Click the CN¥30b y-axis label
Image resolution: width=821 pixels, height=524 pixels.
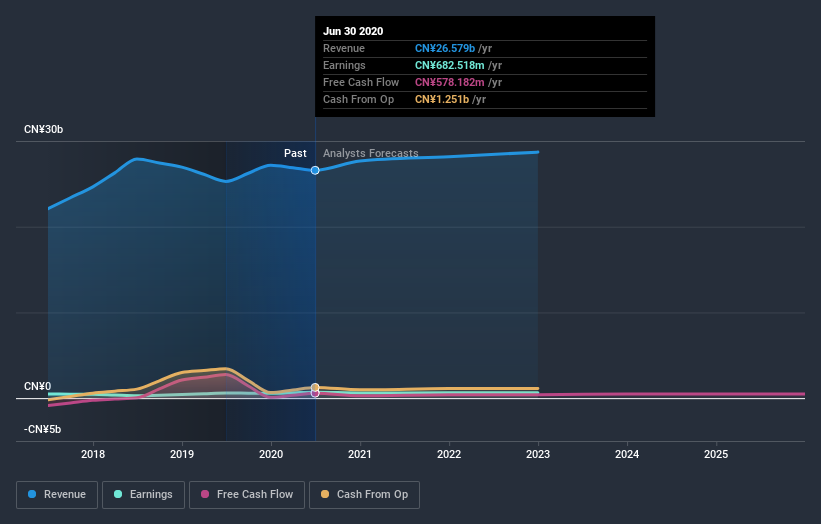[x=43, y=129]
